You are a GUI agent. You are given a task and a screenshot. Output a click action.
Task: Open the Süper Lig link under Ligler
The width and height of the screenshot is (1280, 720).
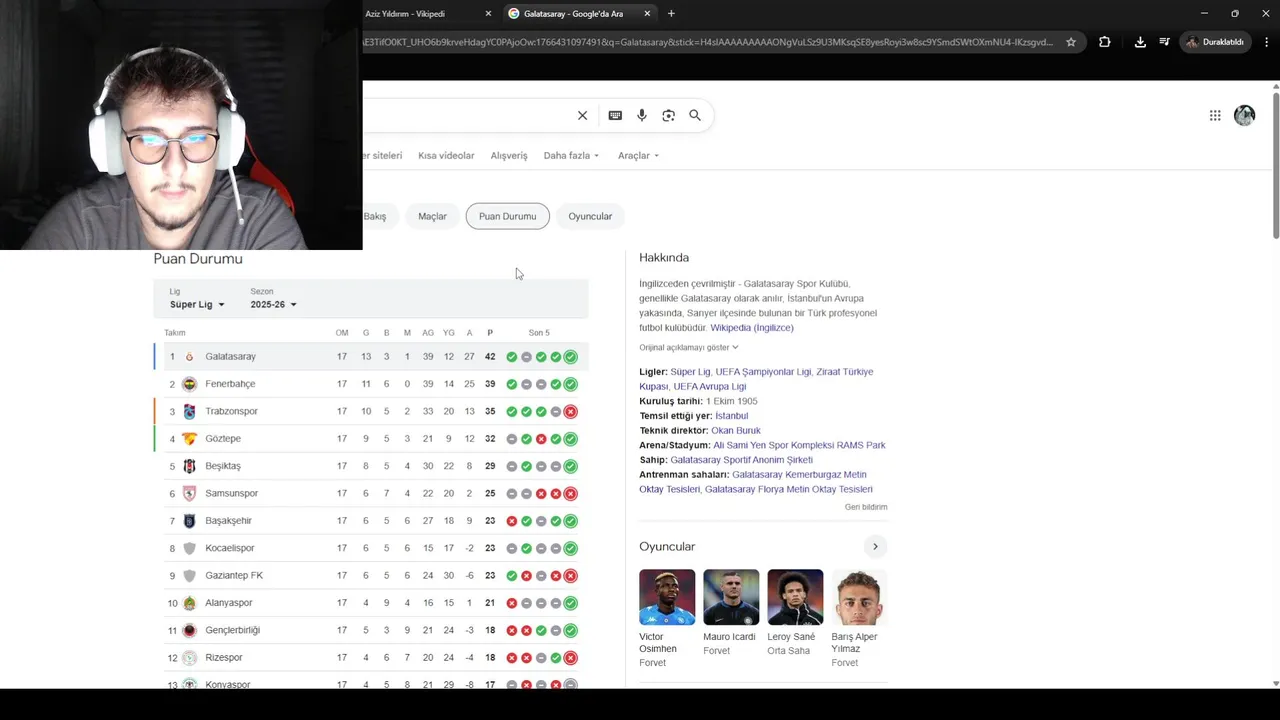coord(690,372)
